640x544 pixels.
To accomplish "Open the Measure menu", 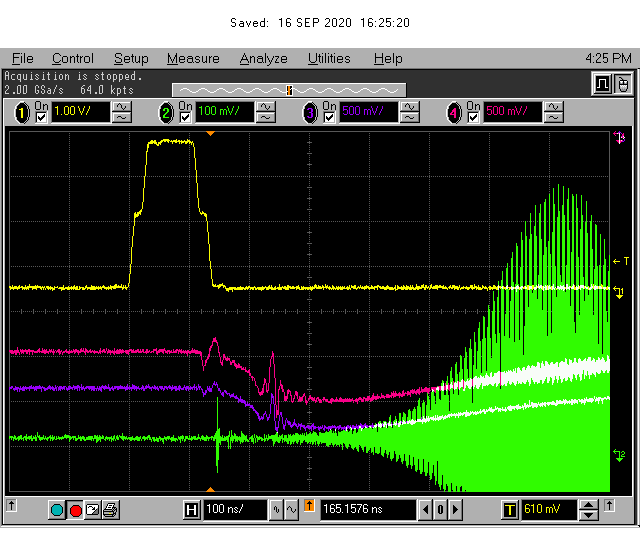I will coord(193,59).
